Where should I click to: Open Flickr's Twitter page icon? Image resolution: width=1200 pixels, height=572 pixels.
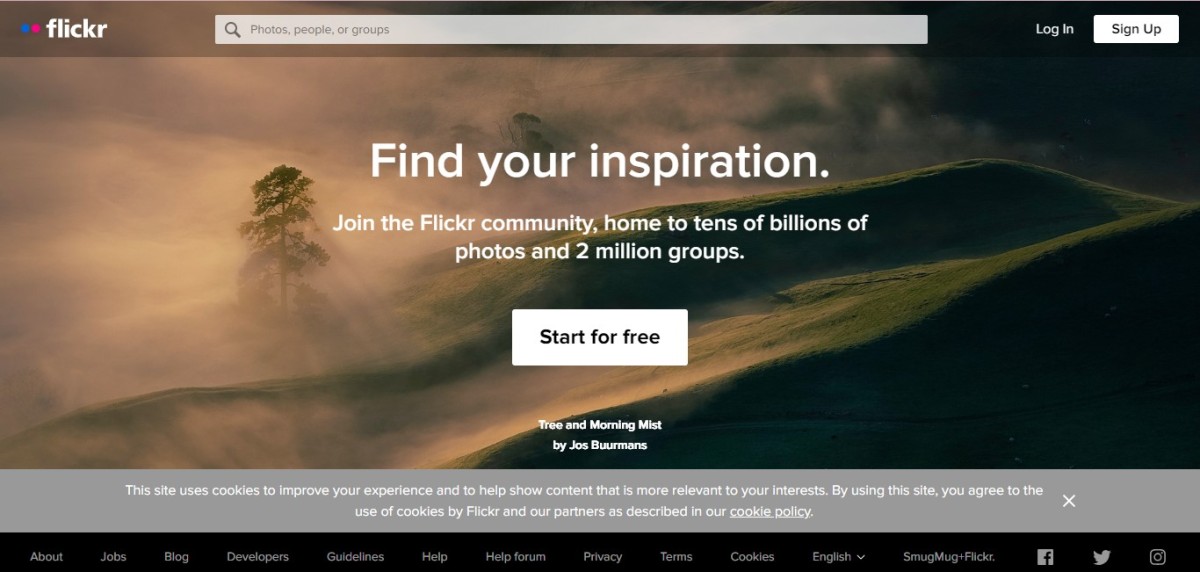click(x=1102, y=557)
